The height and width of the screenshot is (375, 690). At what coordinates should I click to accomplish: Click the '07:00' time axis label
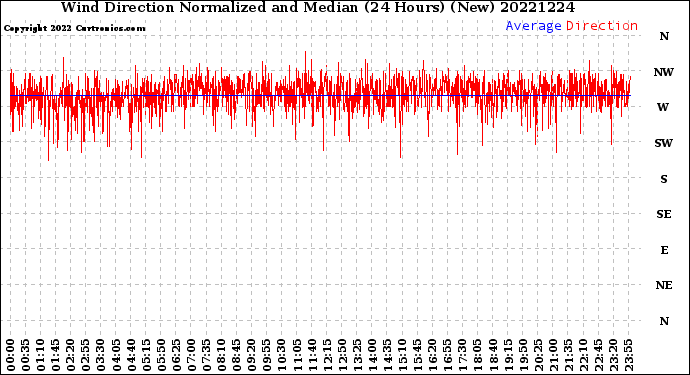[x=191, y=356]
